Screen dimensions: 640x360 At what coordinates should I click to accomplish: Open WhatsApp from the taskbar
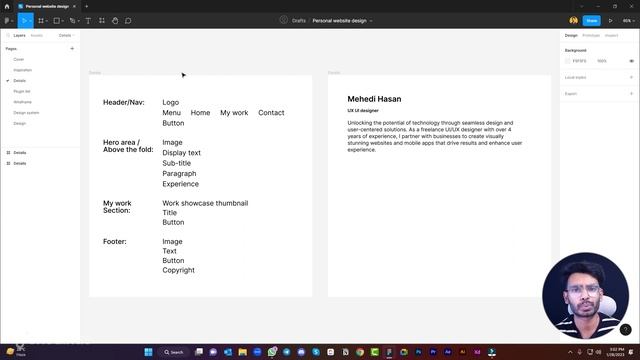272,352
